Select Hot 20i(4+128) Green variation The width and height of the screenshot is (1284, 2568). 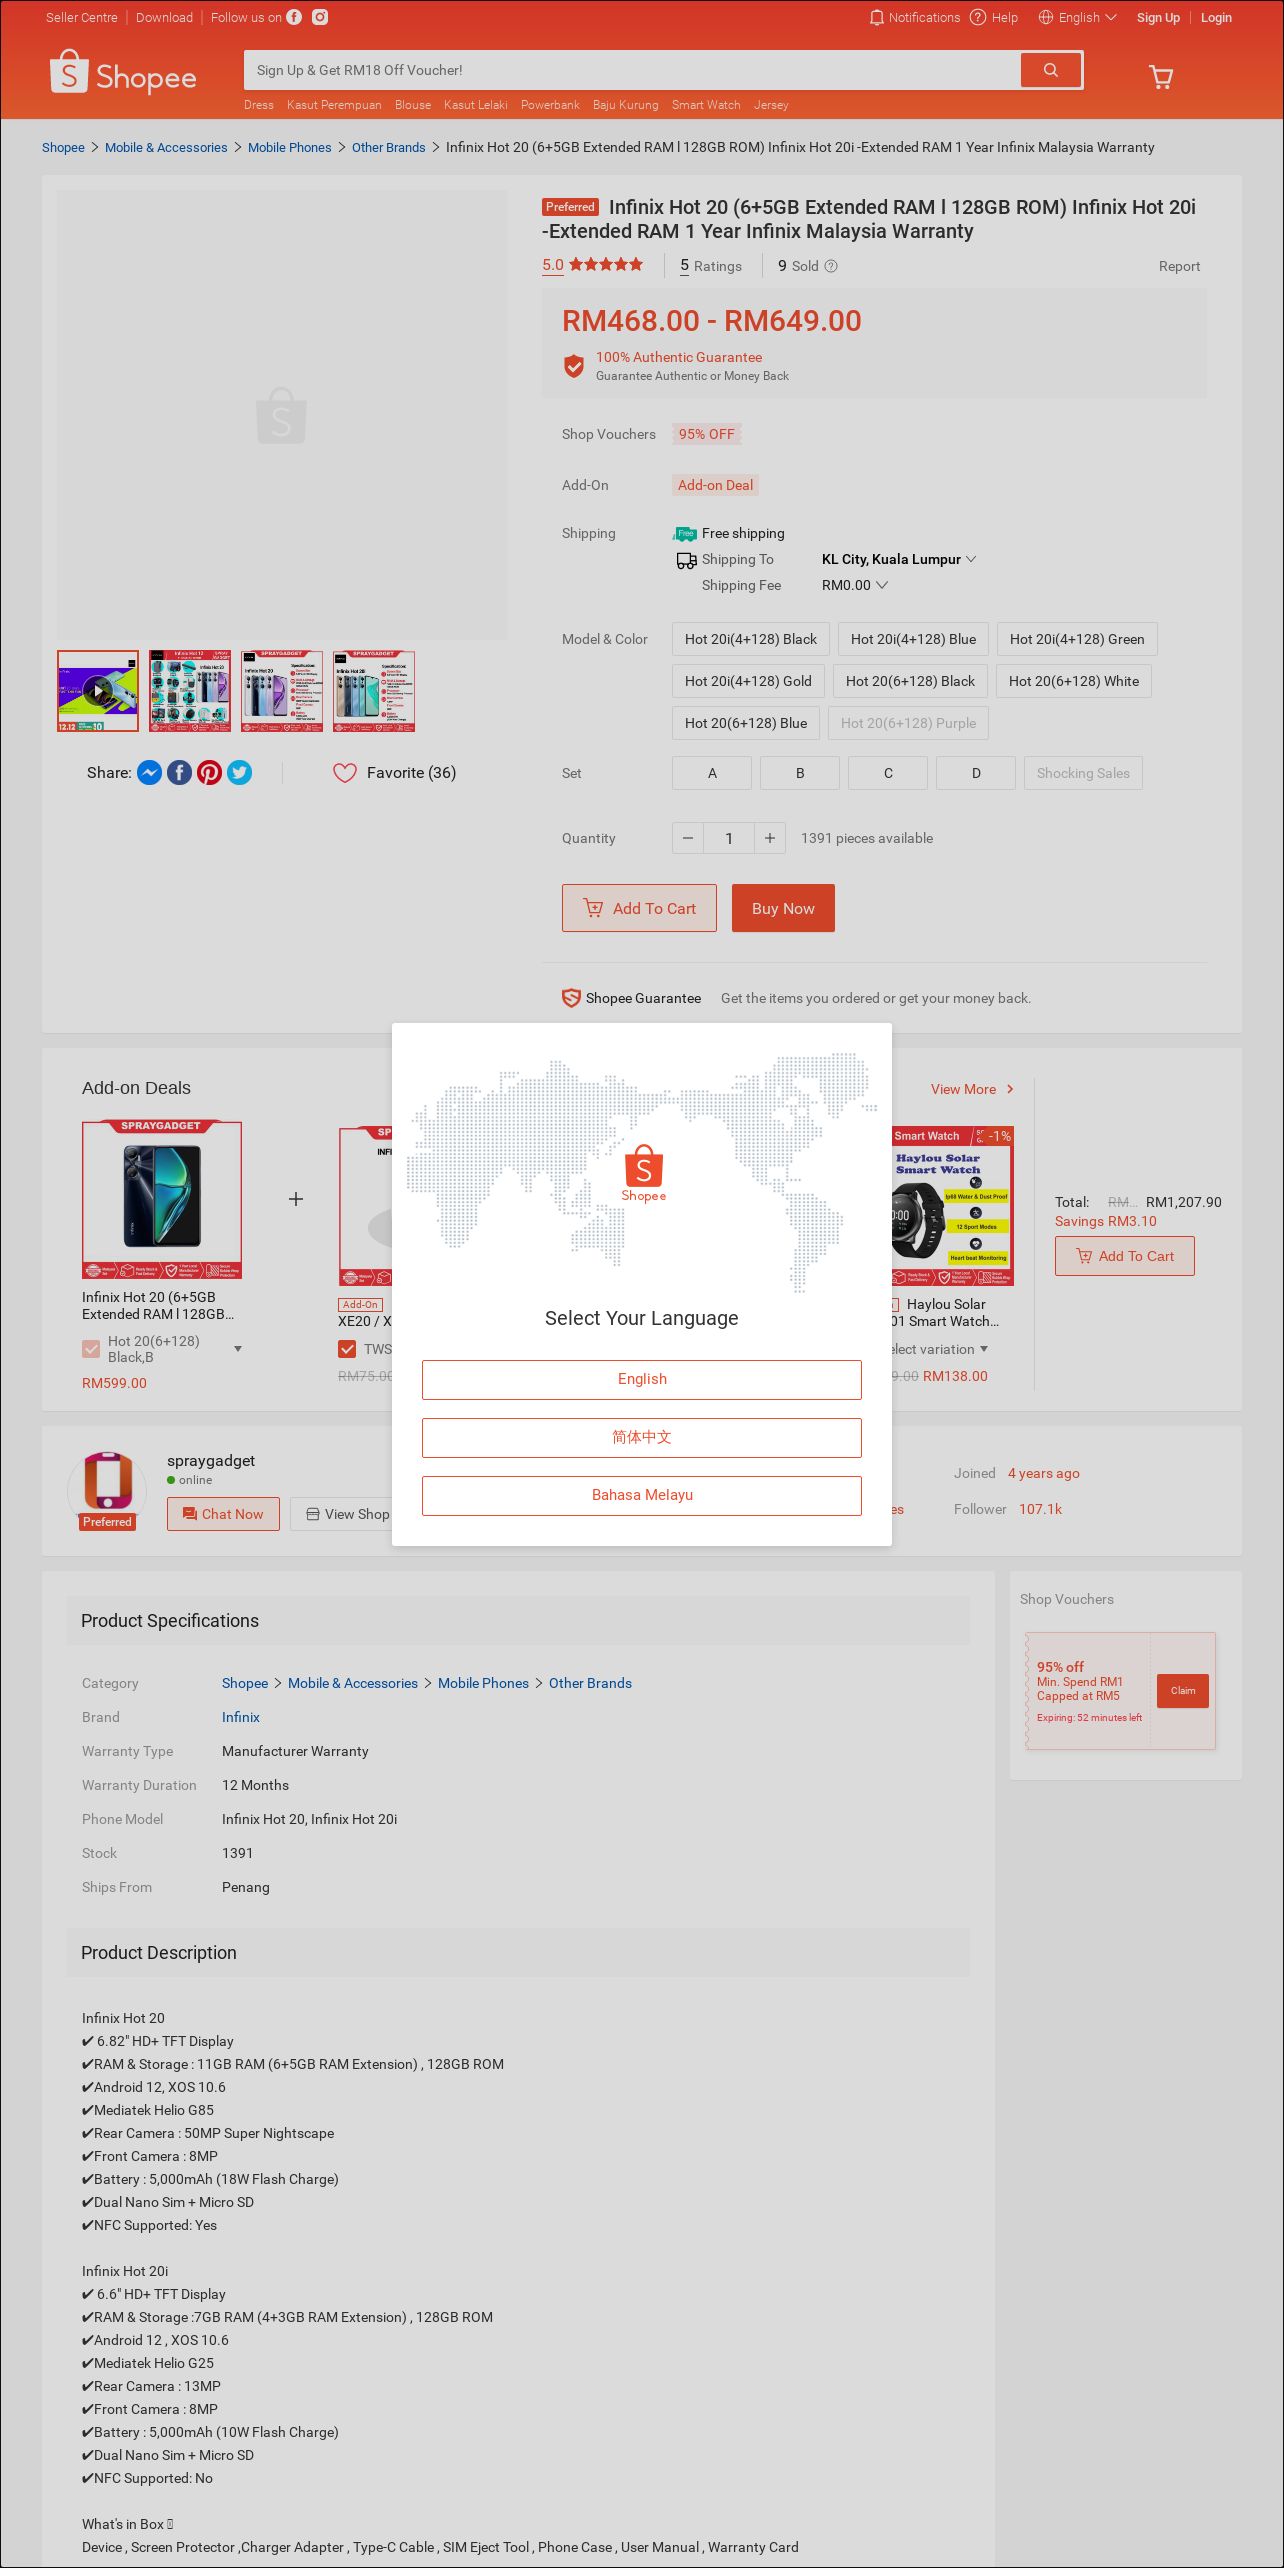(x=1077, y=639)
